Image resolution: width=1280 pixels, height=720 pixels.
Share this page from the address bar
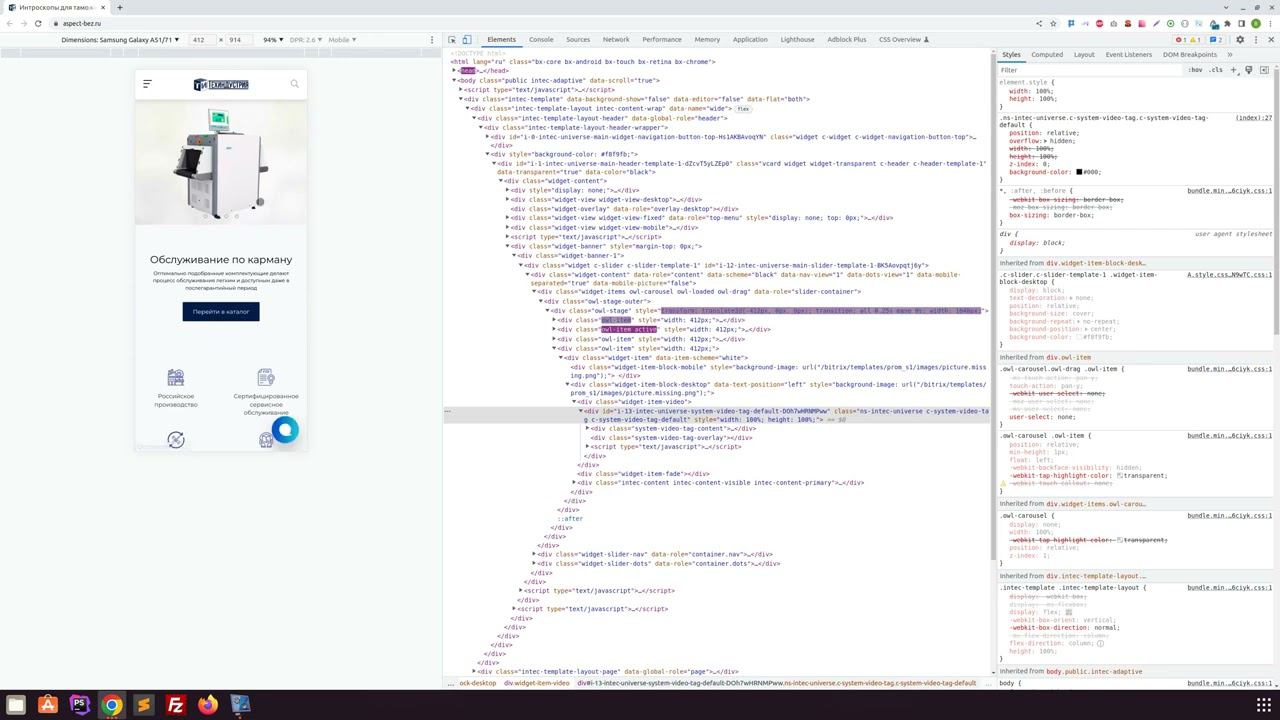pyautogui.click(x=1039, y=23)
